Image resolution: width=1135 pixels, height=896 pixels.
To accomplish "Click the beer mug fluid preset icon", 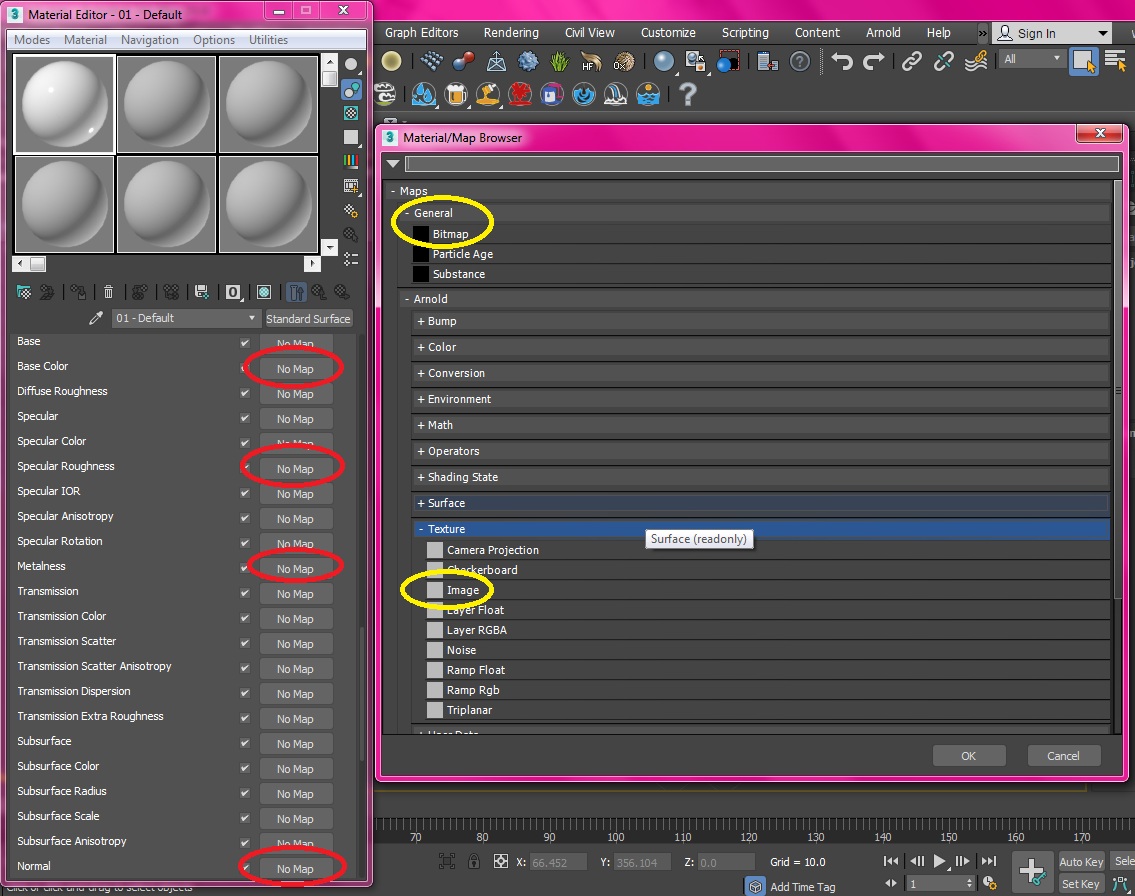I will pyautogui.click(x=456, y=94).
